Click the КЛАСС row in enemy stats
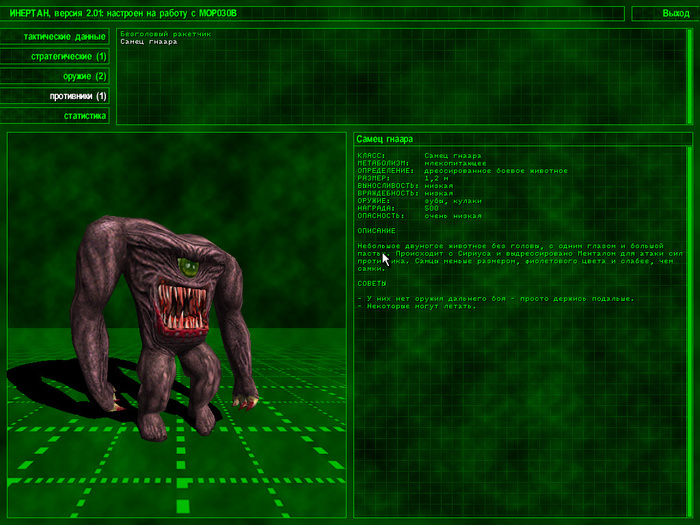Viewport: 700px width, 525px height. [x=420, y=155]
